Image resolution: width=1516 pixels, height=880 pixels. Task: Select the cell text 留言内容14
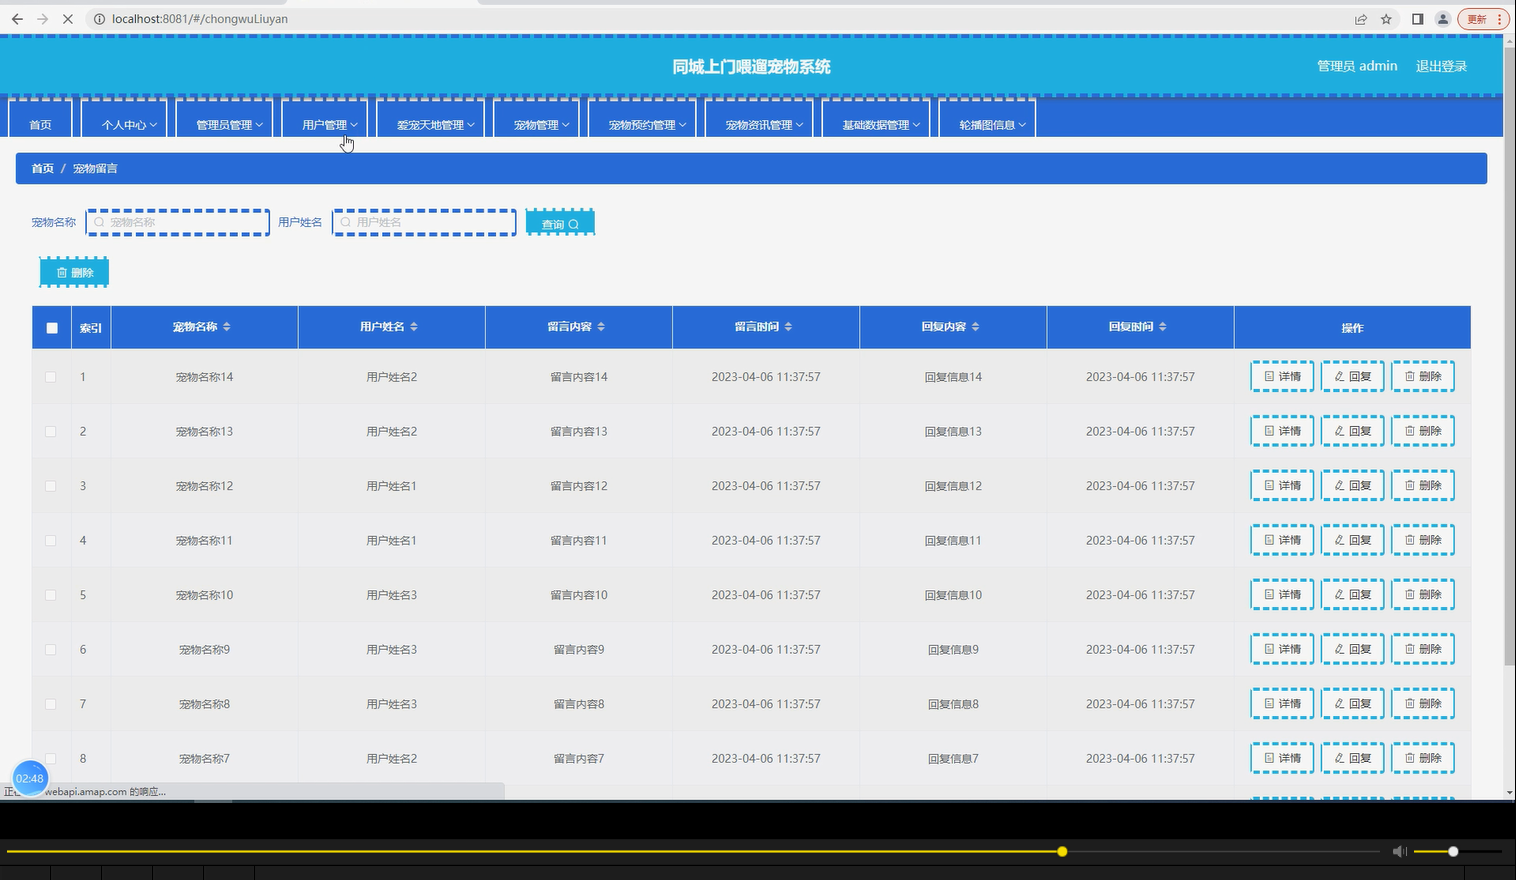point(579,377)
